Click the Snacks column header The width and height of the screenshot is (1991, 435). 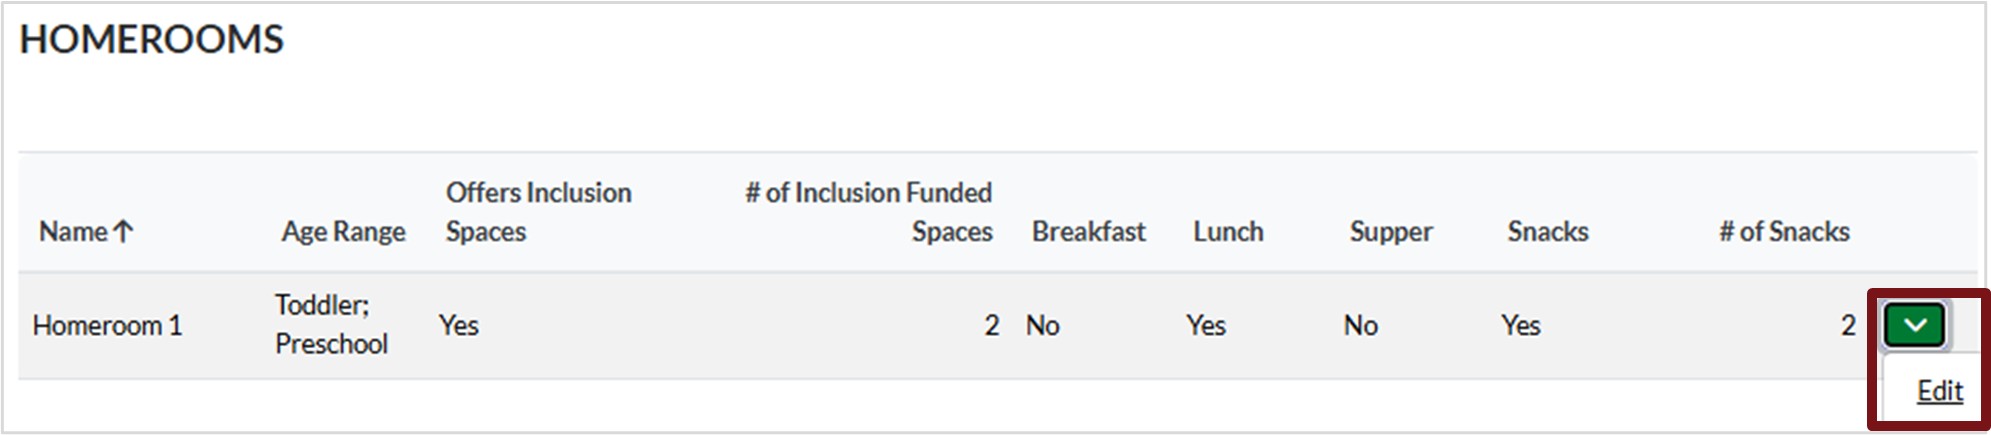click(x=1547, y=232)
